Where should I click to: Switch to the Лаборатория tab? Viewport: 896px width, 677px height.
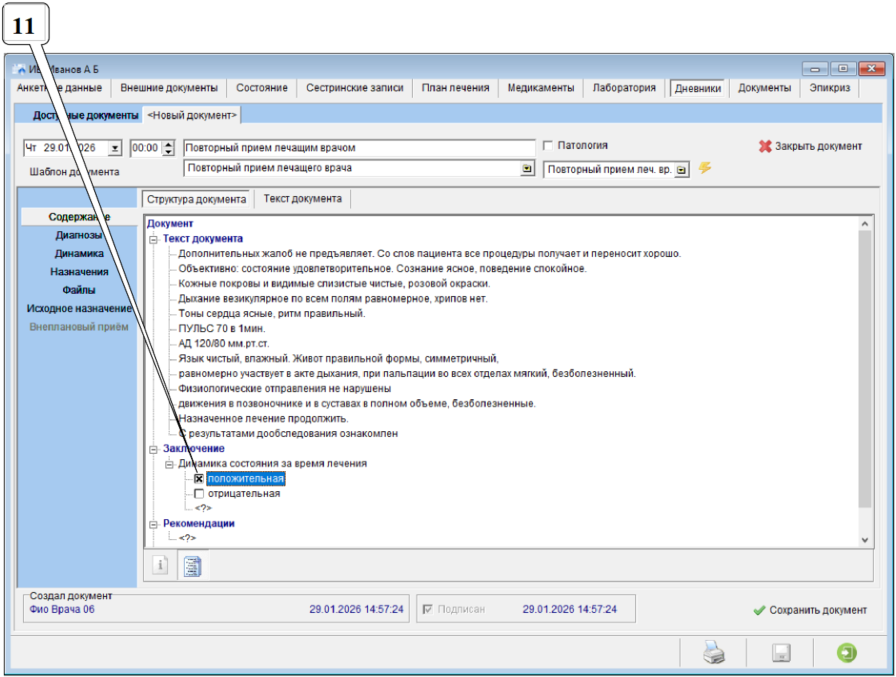pyautogui.click(x=624, y=88)
